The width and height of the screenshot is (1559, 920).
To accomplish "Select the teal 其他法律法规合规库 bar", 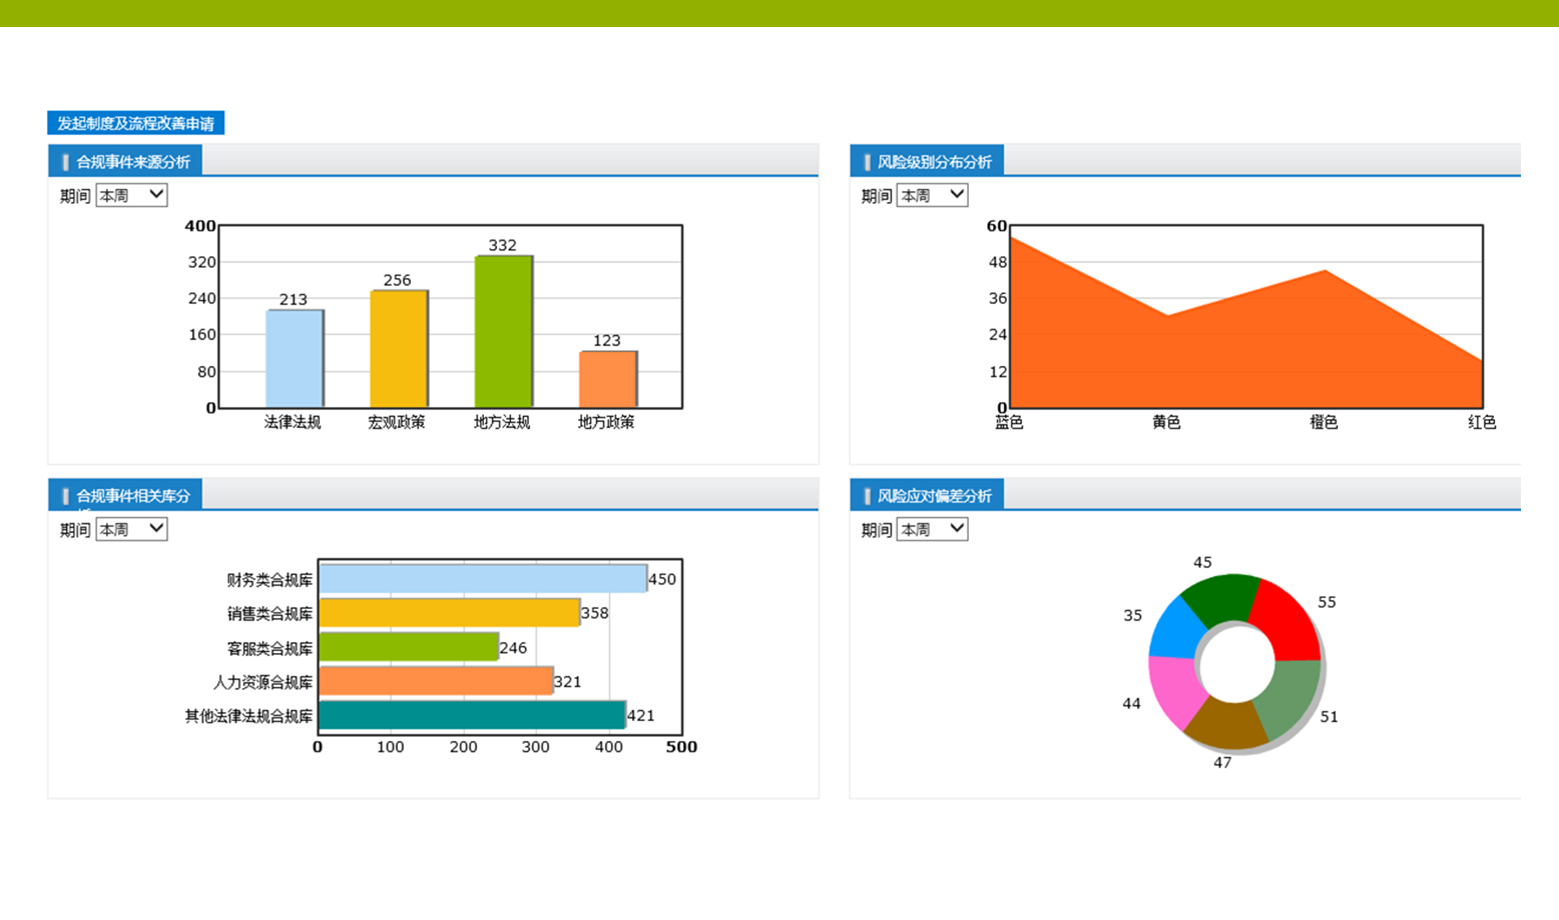I will pos(471,715).
